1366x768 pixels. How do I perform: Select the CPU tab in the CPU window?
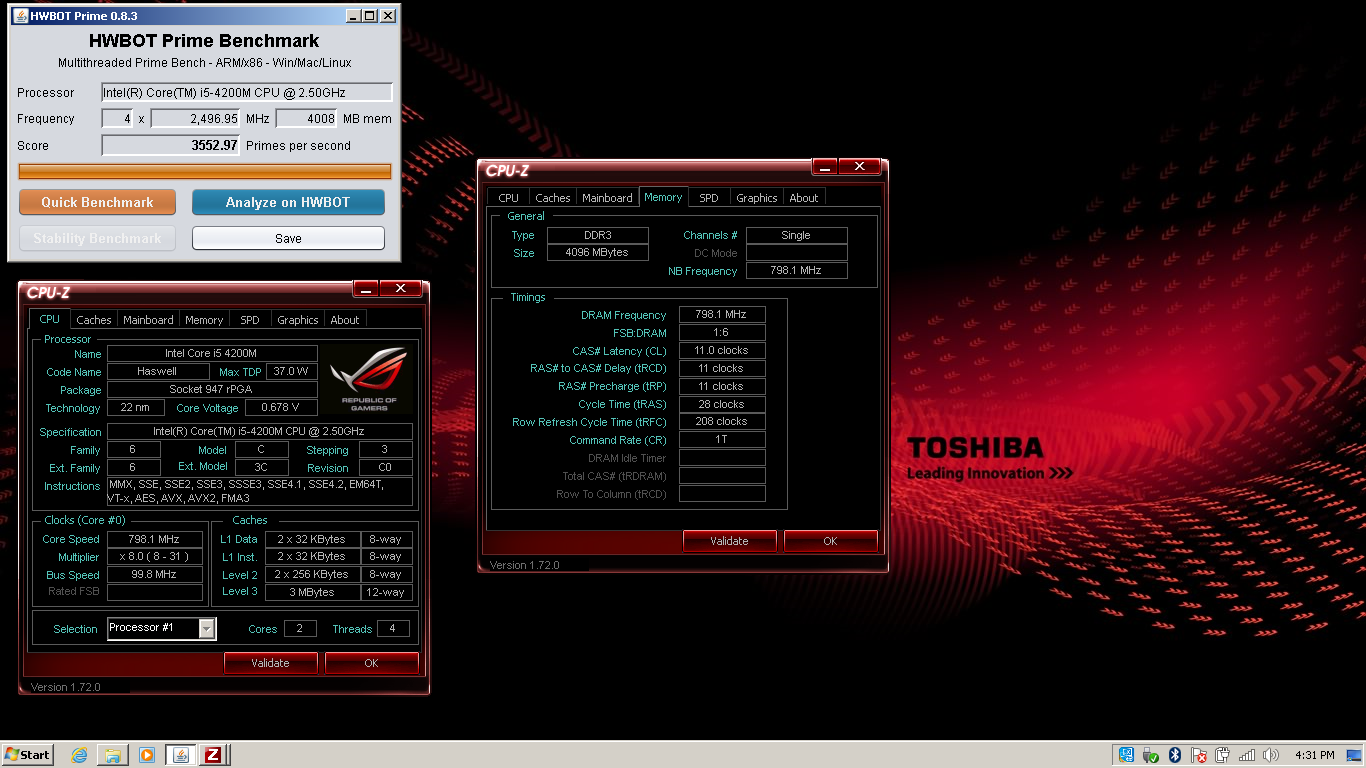coord(50,319)
